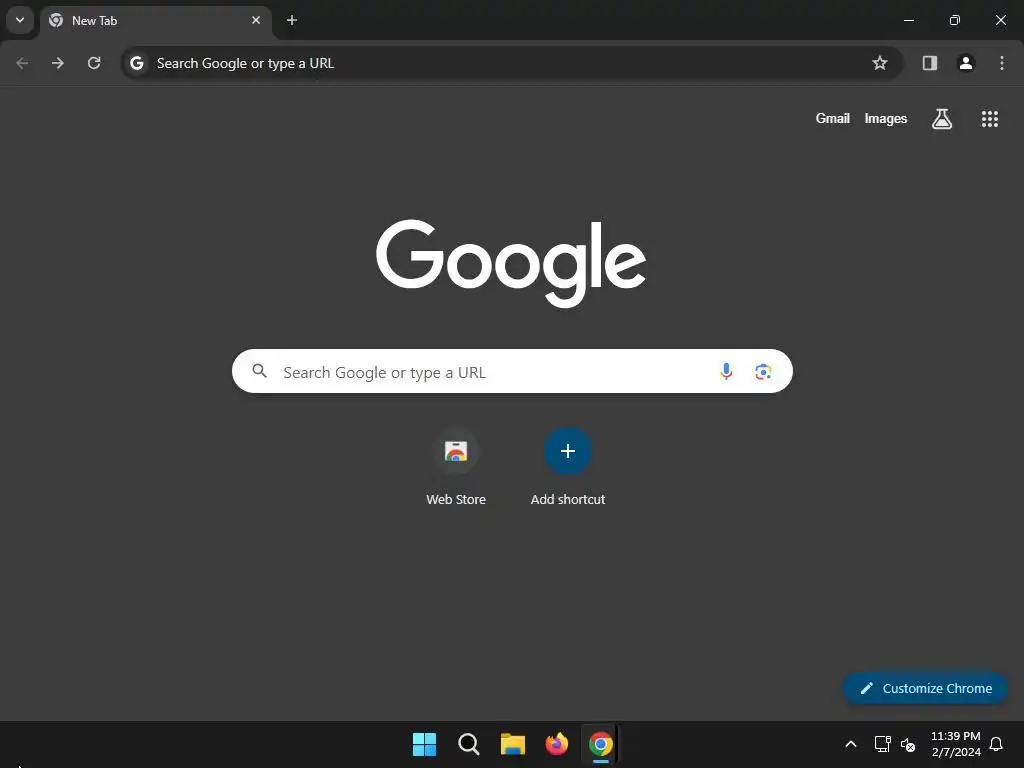Open the Windows Start menu
Viewport: 1024px width, 768px height.
coord(424,744)
